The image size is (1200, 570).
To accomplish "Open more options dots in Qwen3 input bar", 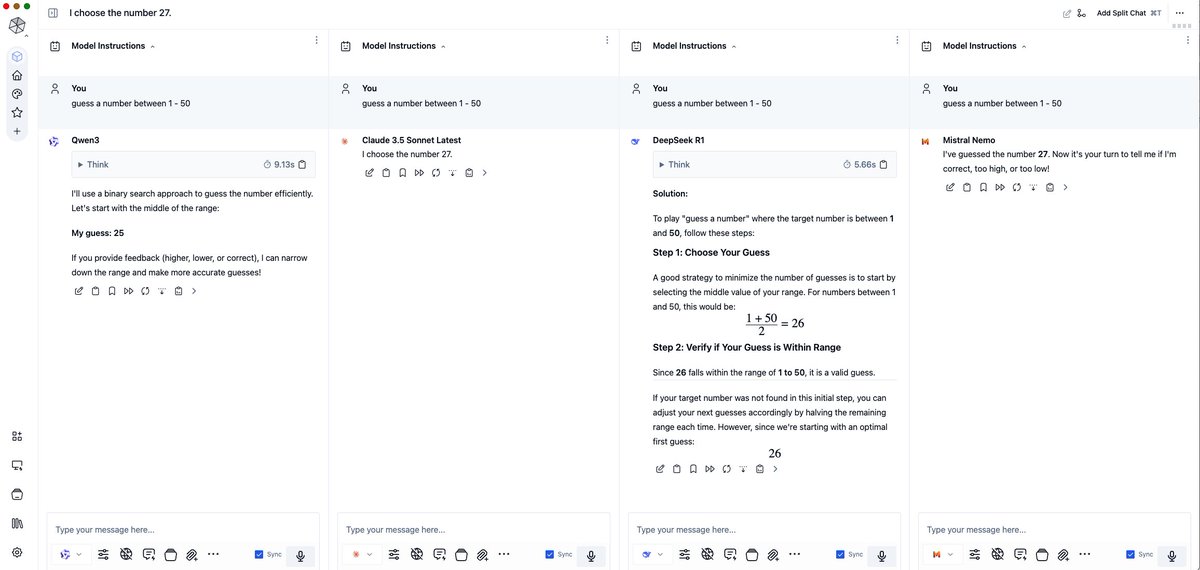I will point(213,554).
